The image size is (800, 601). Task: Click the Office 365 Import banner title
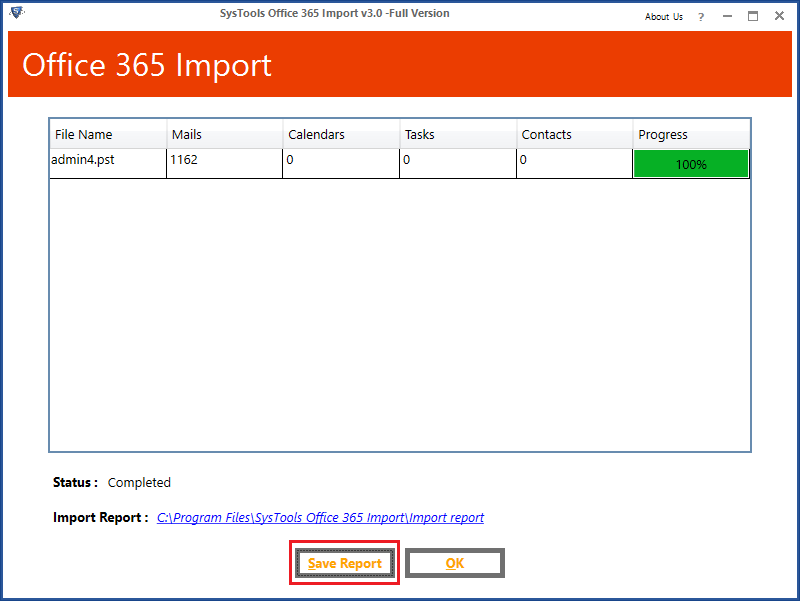[x=147, y=65]
